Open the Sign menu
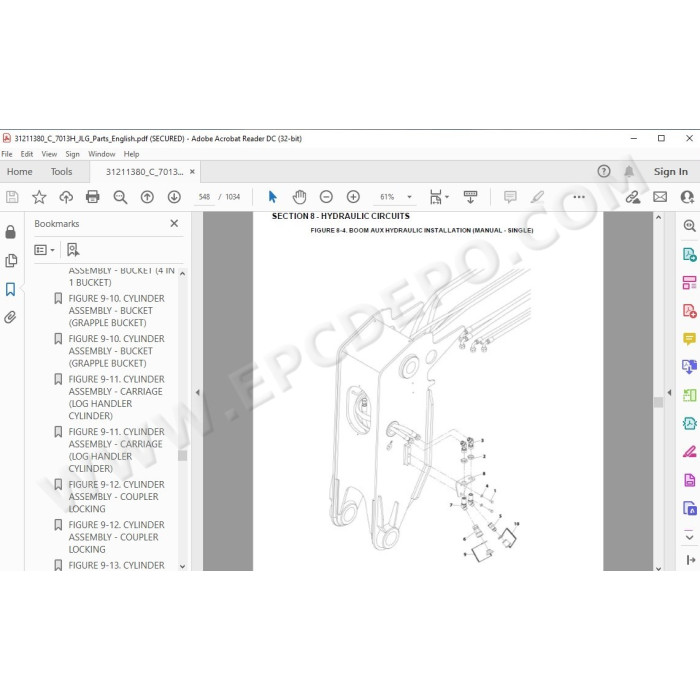Image resolution: width=700 pixels, height=700 pixels. 72,154
